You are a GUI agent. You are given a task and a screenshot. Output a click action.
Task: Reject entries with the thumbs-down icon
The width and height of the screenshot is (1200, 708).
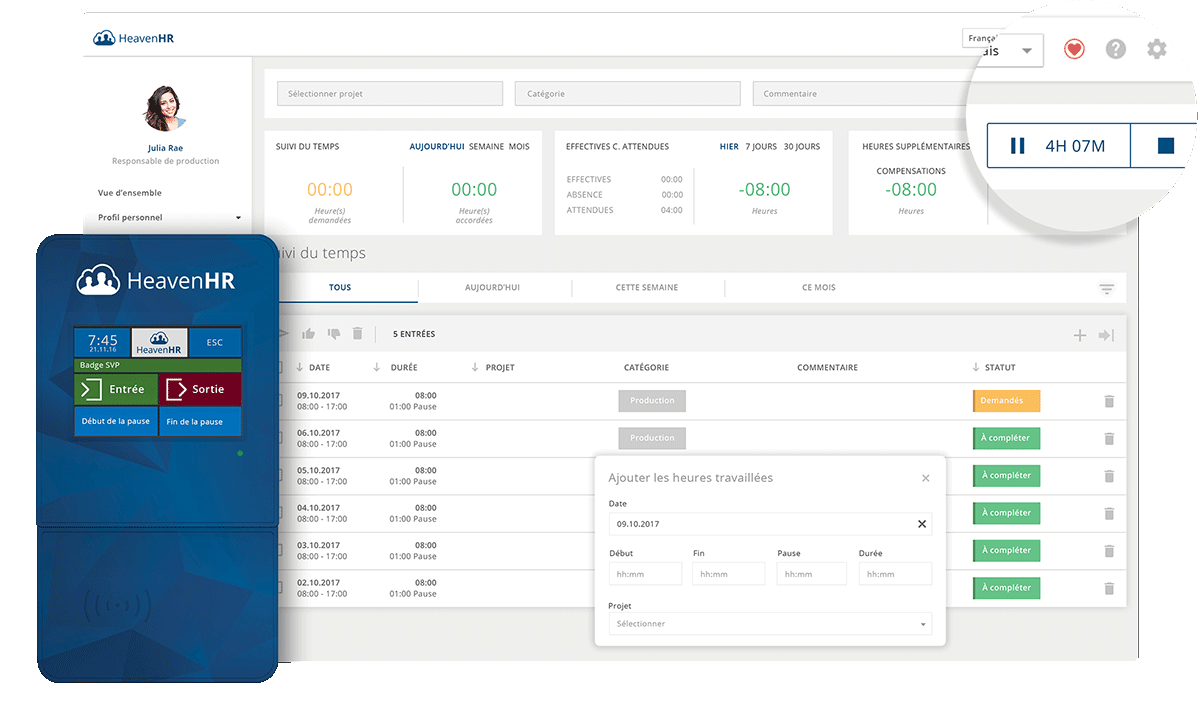click(334, 334)
